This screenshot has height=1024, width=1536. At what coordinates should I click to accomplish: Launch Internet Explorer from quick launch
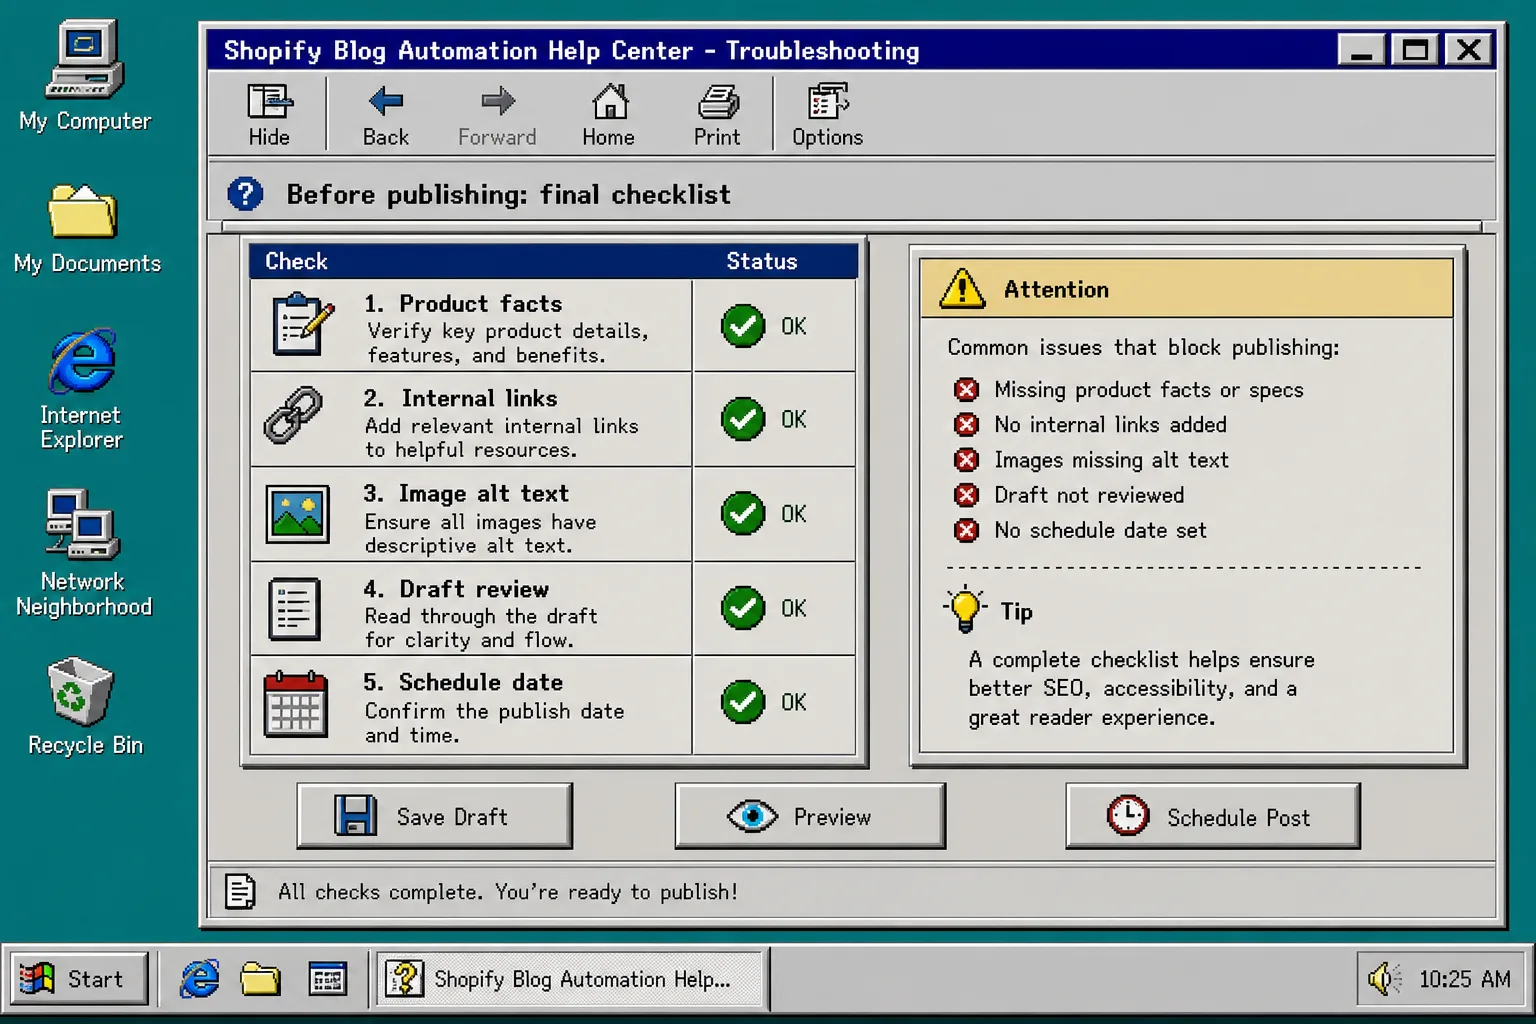(x=199, y=978)
